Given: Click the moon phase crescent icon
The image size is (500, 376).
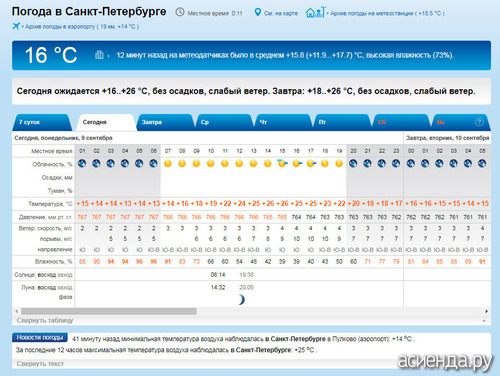Looking at the screenshot, I should tap(241, 300).
